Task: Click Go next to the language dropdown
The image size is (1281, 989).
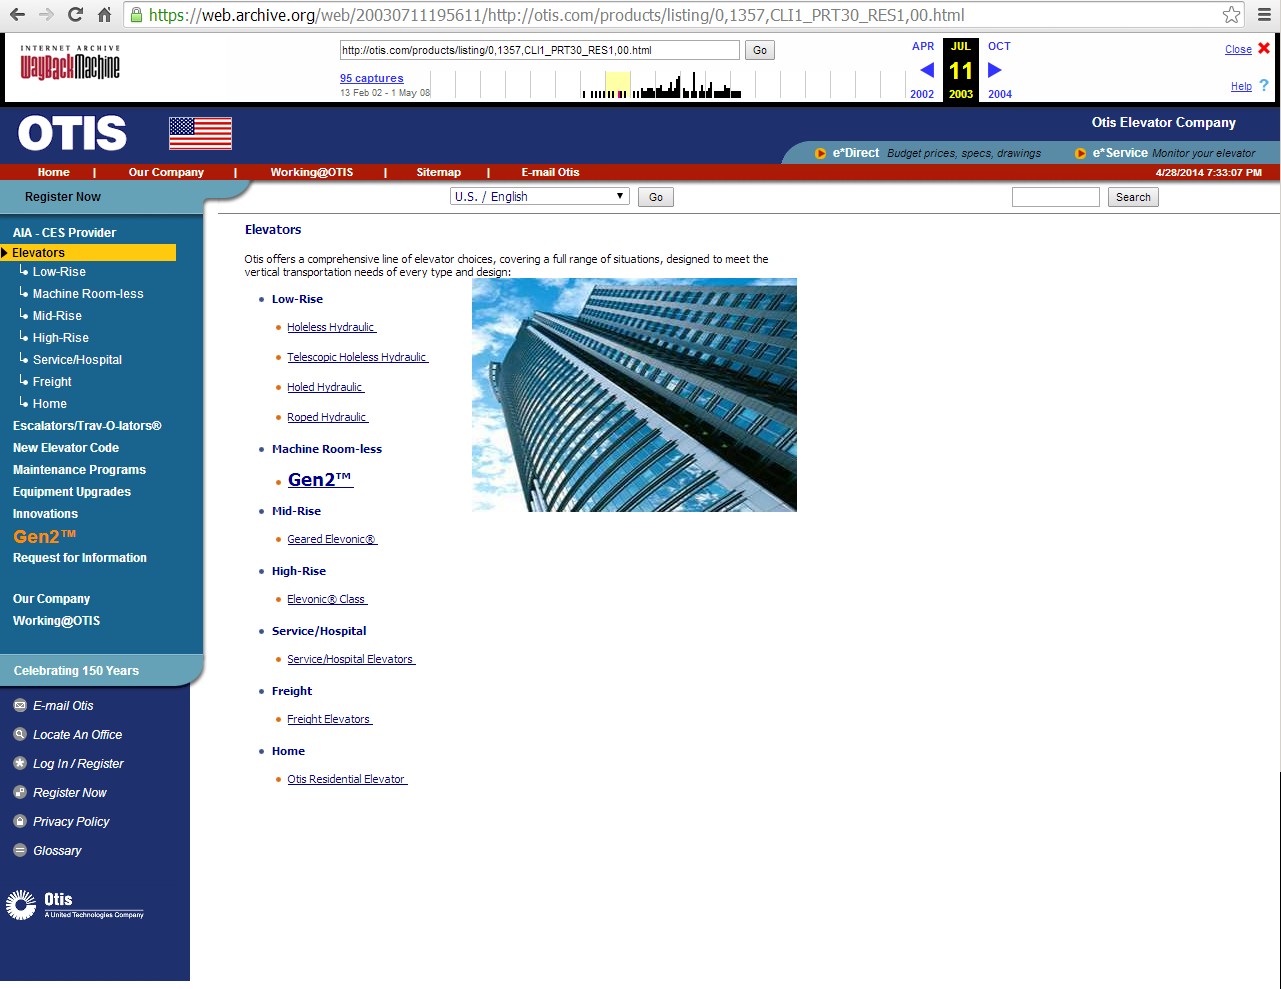Action: click(656, 197)
